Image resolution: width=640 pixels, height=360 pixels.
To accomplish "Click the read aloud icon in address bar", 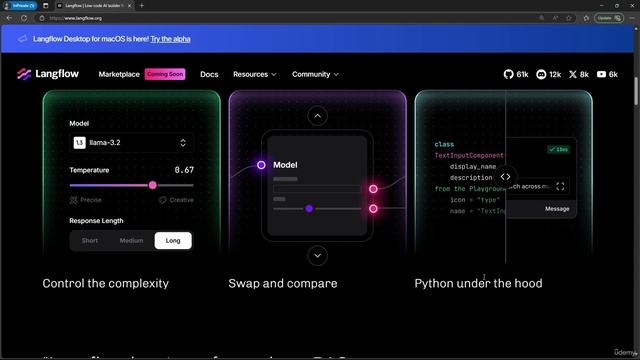I will pyautogui.click(x=555, y=18).
